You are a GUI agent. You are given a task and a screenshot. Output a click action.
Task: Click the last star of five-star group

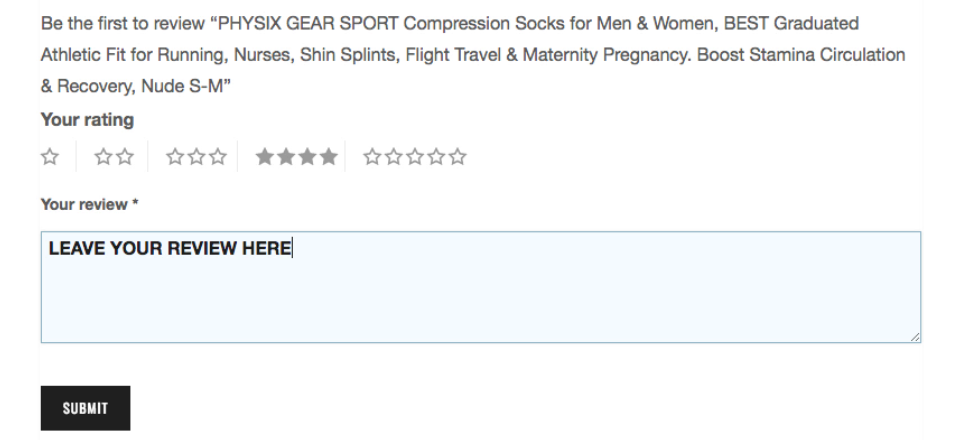click(x=457, y=157)
